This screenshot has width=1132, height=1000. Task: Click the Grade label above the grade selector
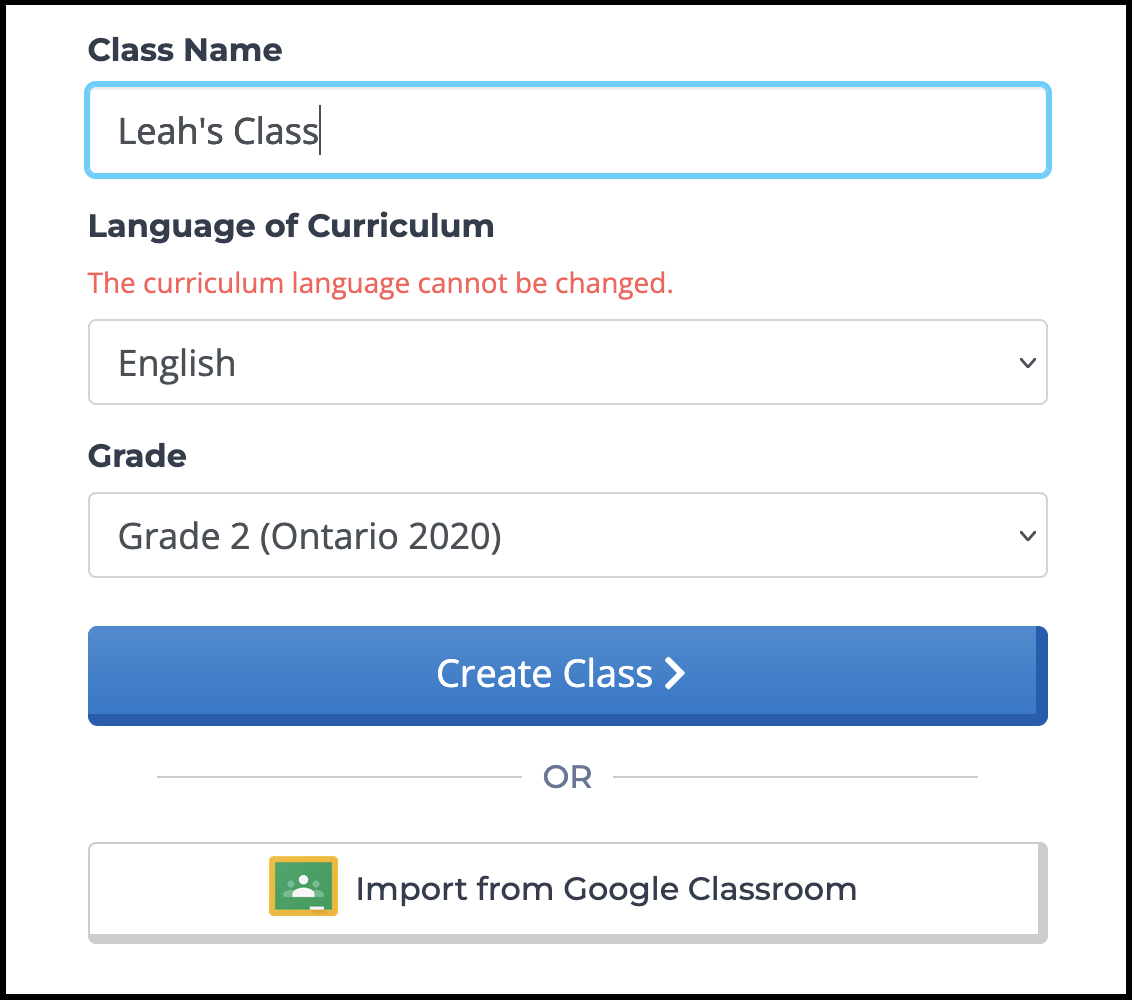tap(137, 456)
